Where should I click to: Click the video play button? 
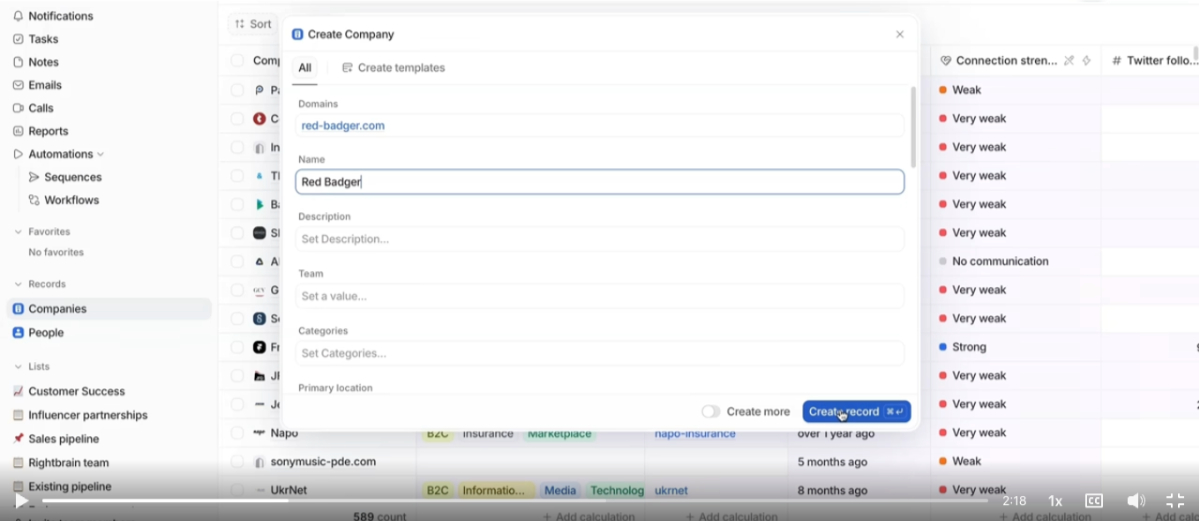[x=21, y=501]
